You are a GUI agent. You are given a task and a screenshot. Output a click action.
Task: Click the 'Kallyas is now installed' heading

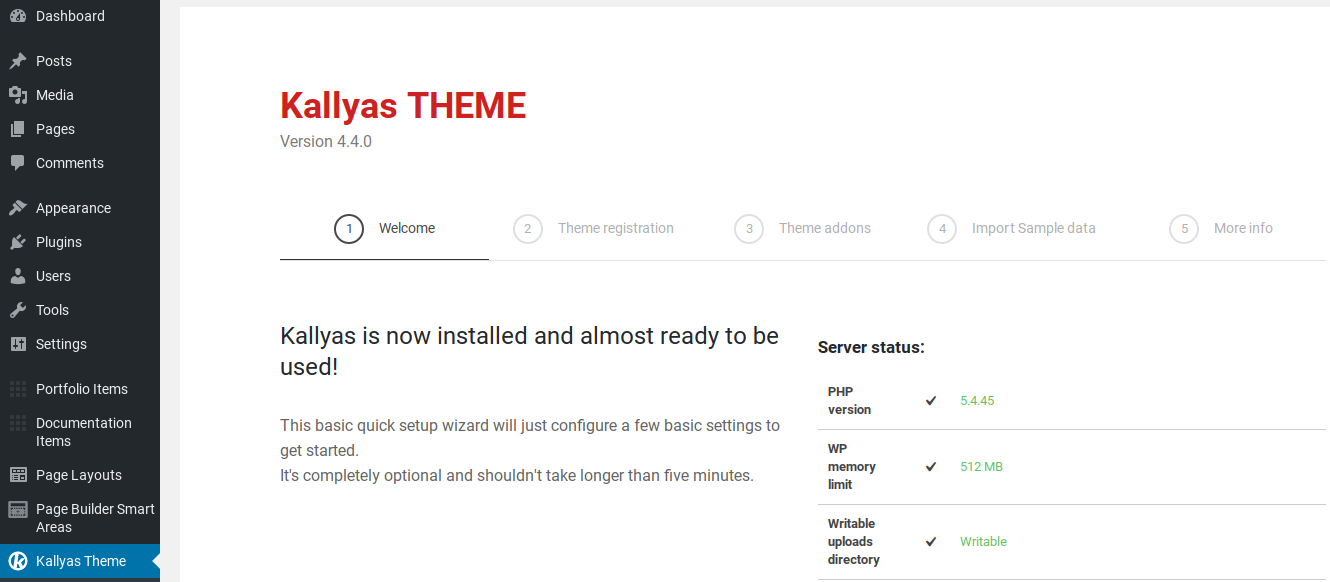tap(529, 351)
